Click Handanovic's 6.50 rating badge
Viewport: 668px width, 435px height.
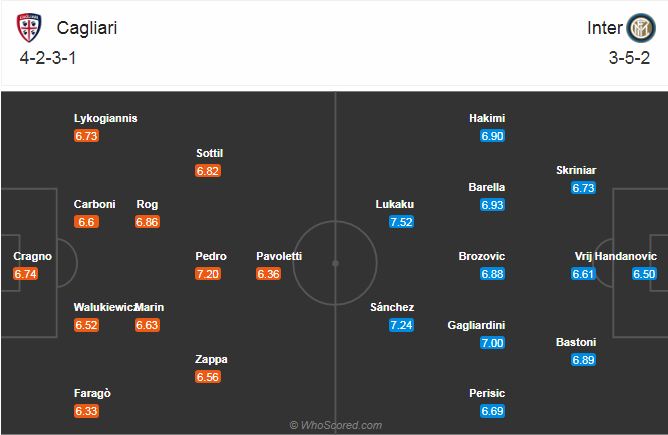(x=644, y=274)
